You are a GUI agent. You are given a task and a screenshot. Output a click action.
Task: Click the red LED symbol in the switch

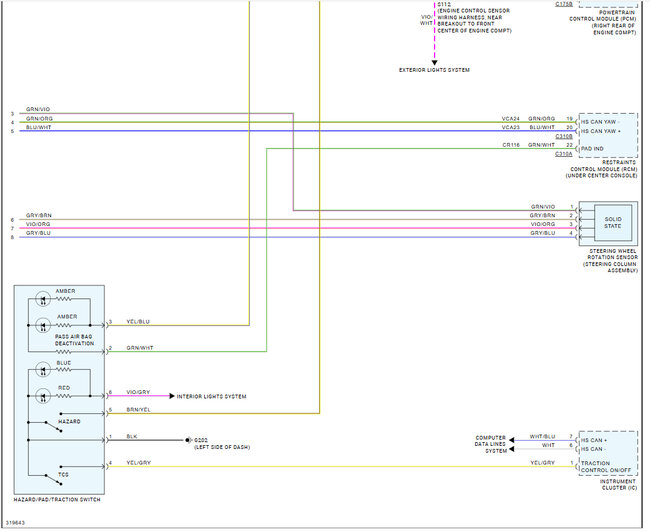click(x=43, y=396)
